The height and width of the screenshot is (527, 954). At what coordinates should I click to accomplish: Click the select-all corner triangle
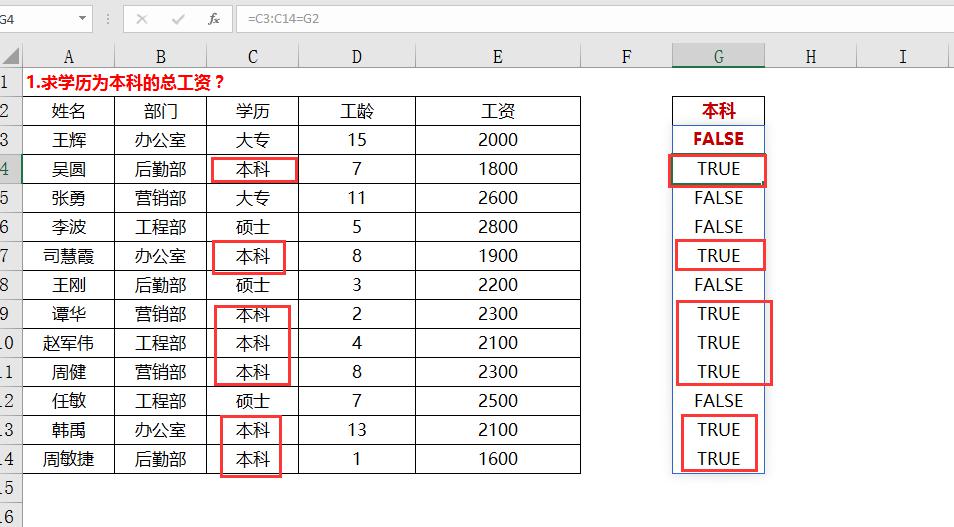click(x=11, y=57)
